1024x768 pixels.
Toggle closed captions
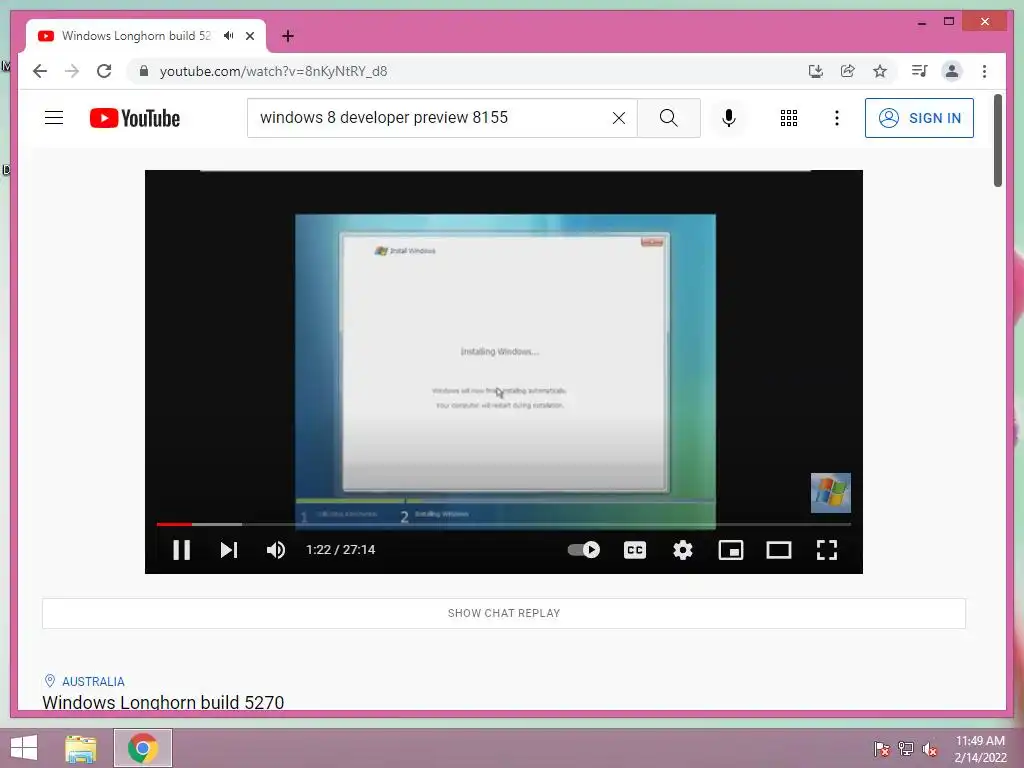[635, 550]
